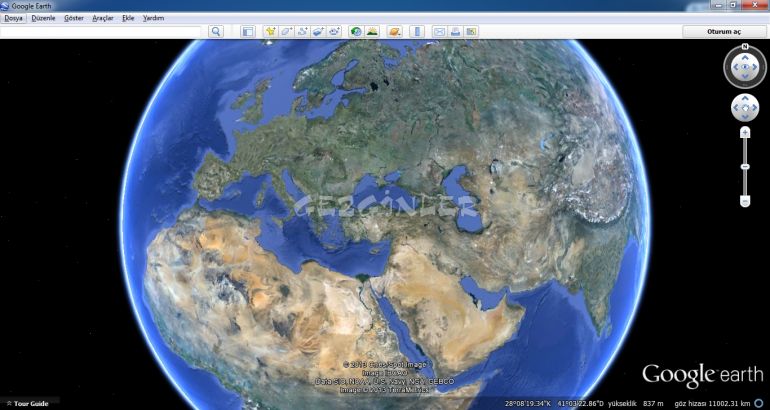The height and width of the screenshot is (410, 770).
Task: Open the Araçlar menu
Action: point(103,18)
